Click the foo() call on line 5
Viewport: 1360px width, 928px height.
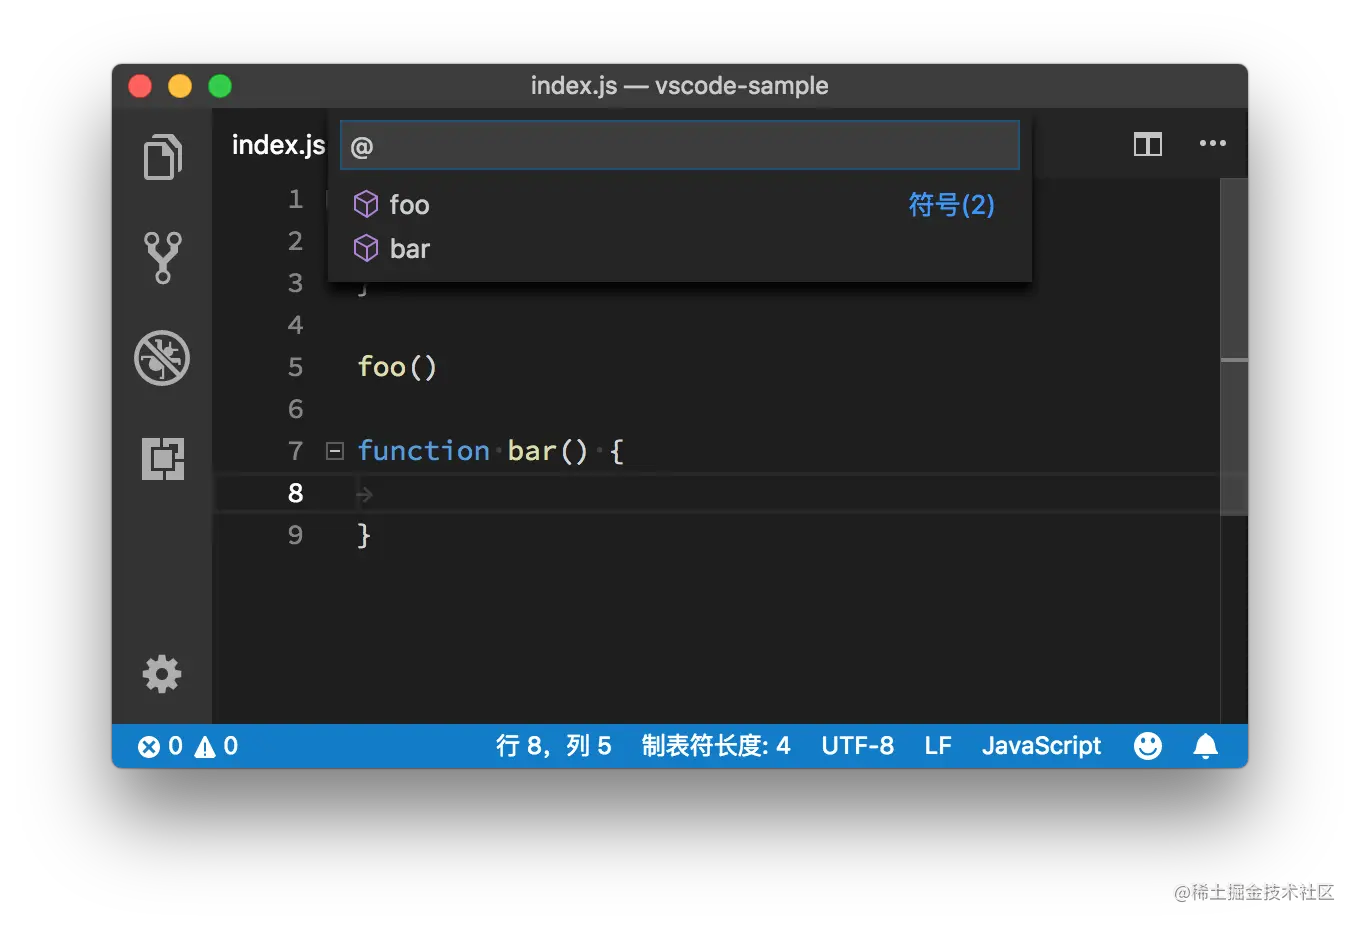point(397,367)
